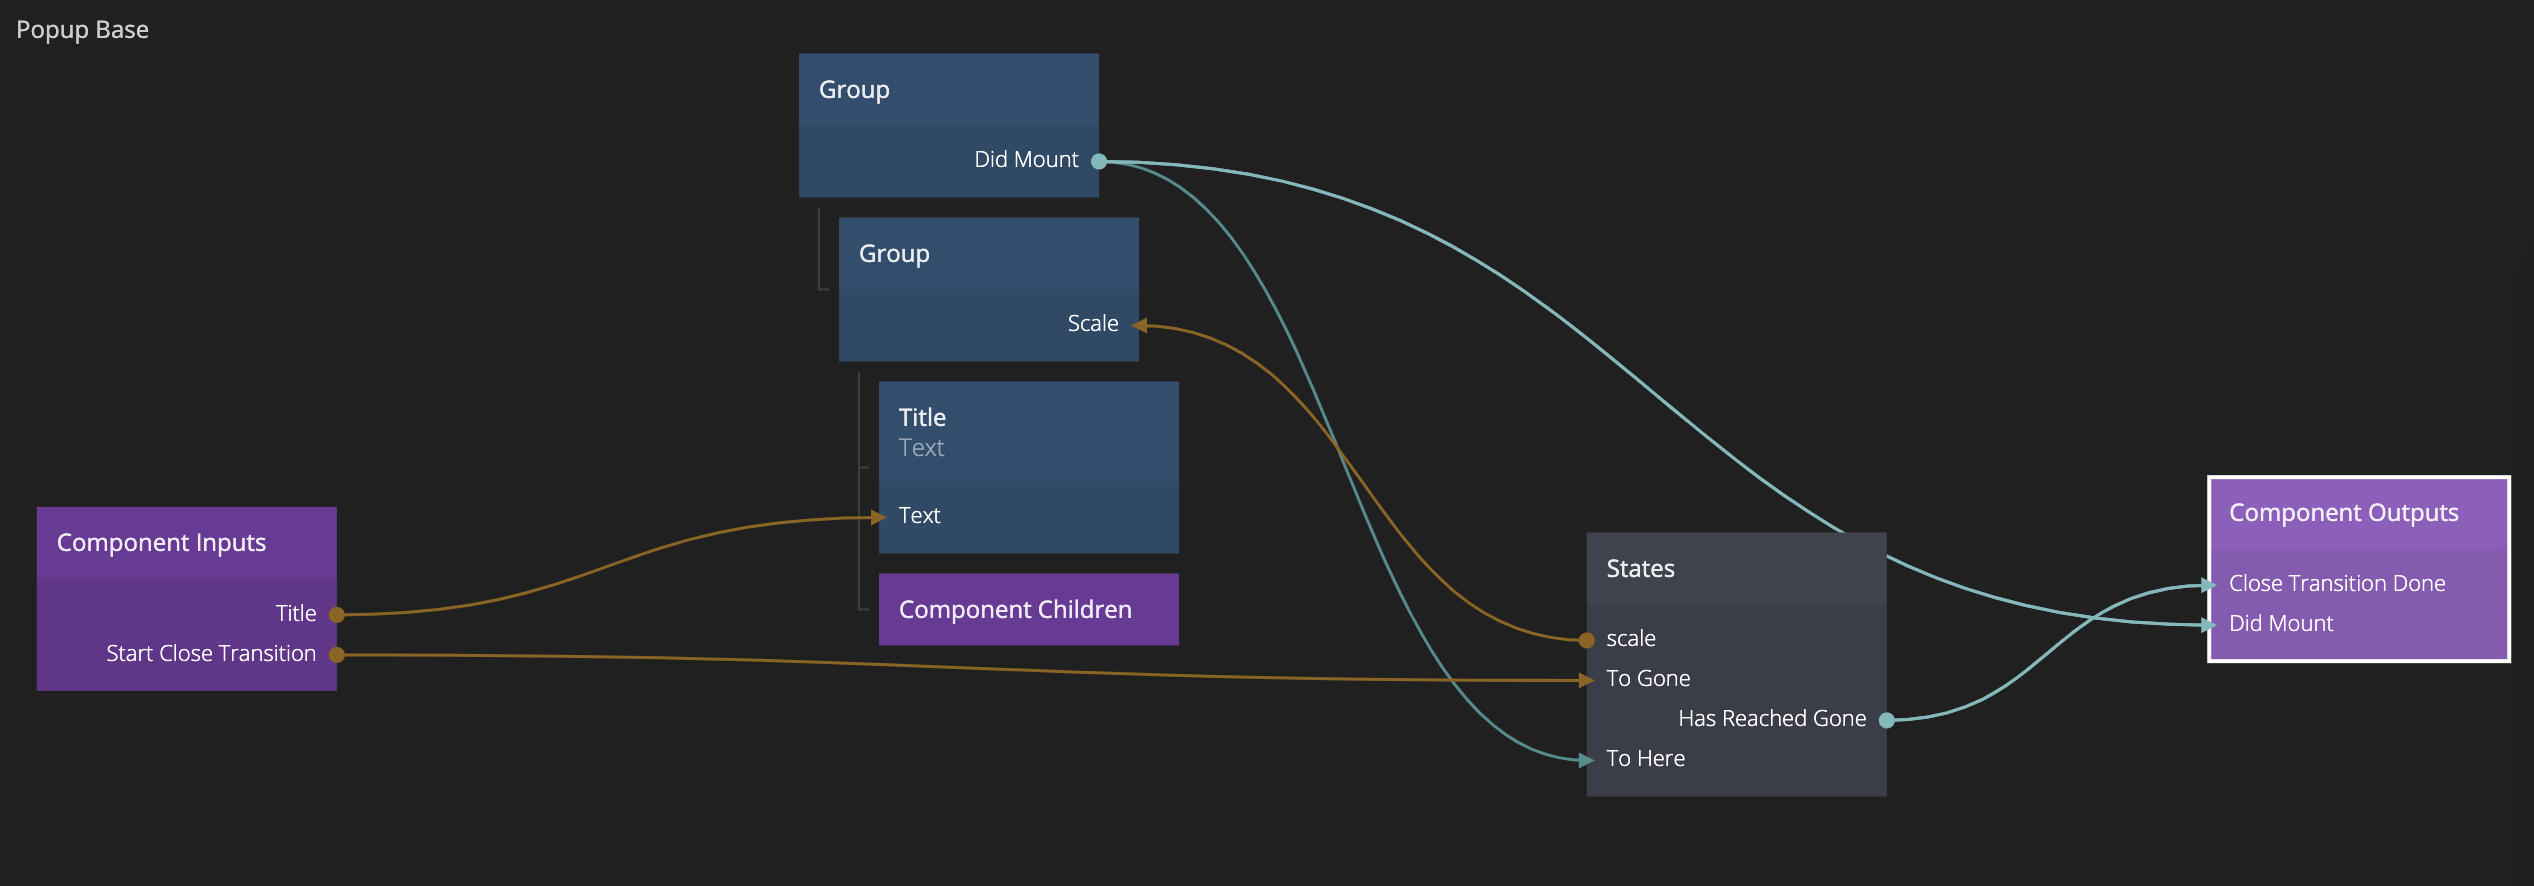Click the Close Transition Done input arrow

pyautogui.click(x=2210, y=585)
